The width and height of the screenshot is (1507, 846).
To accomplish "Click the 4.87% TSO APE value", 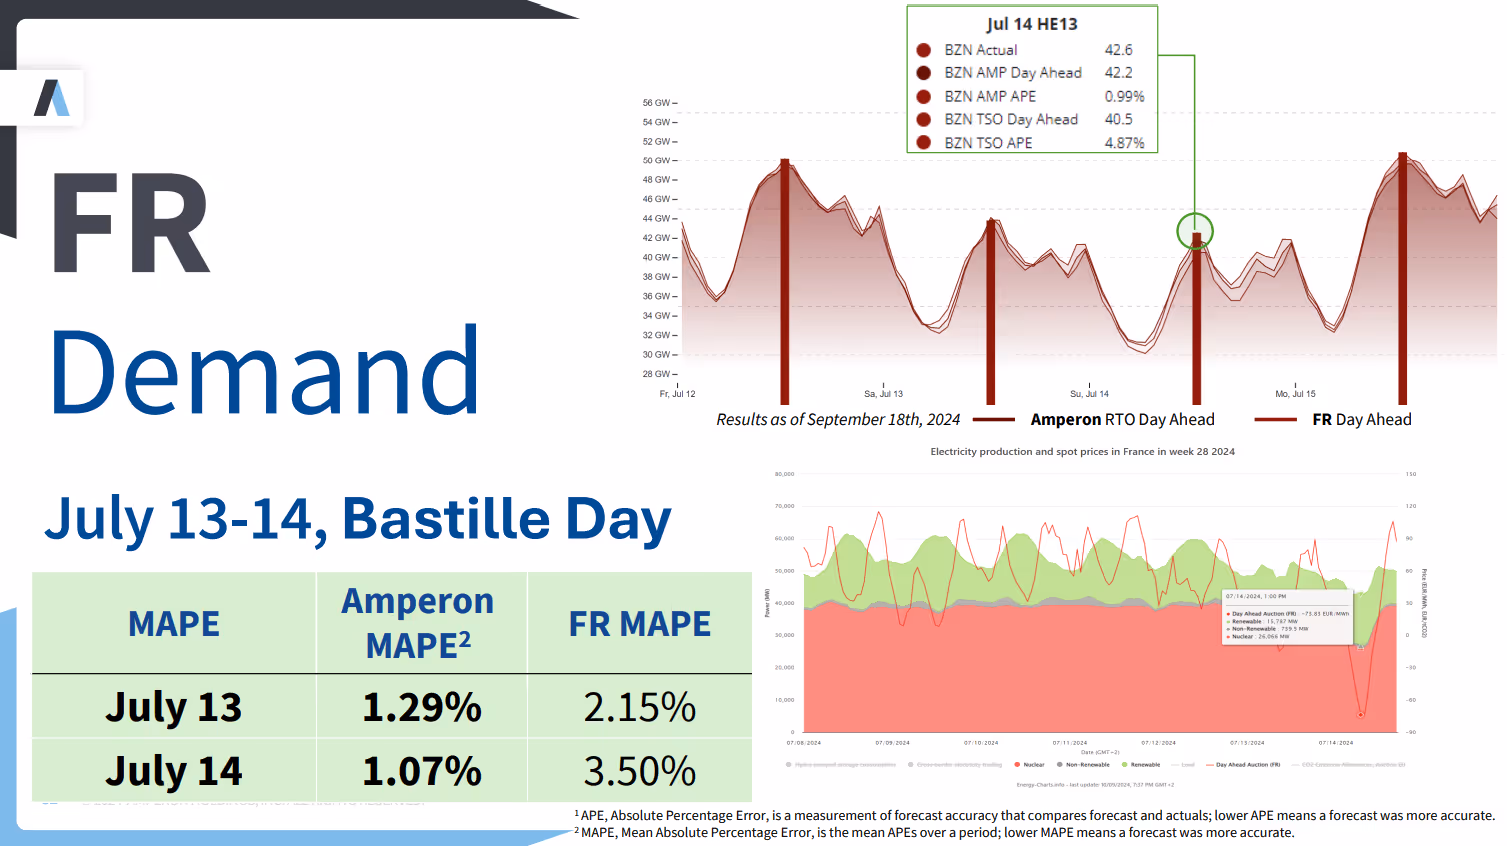I will pyautogui.click(x=1124, y=143).
